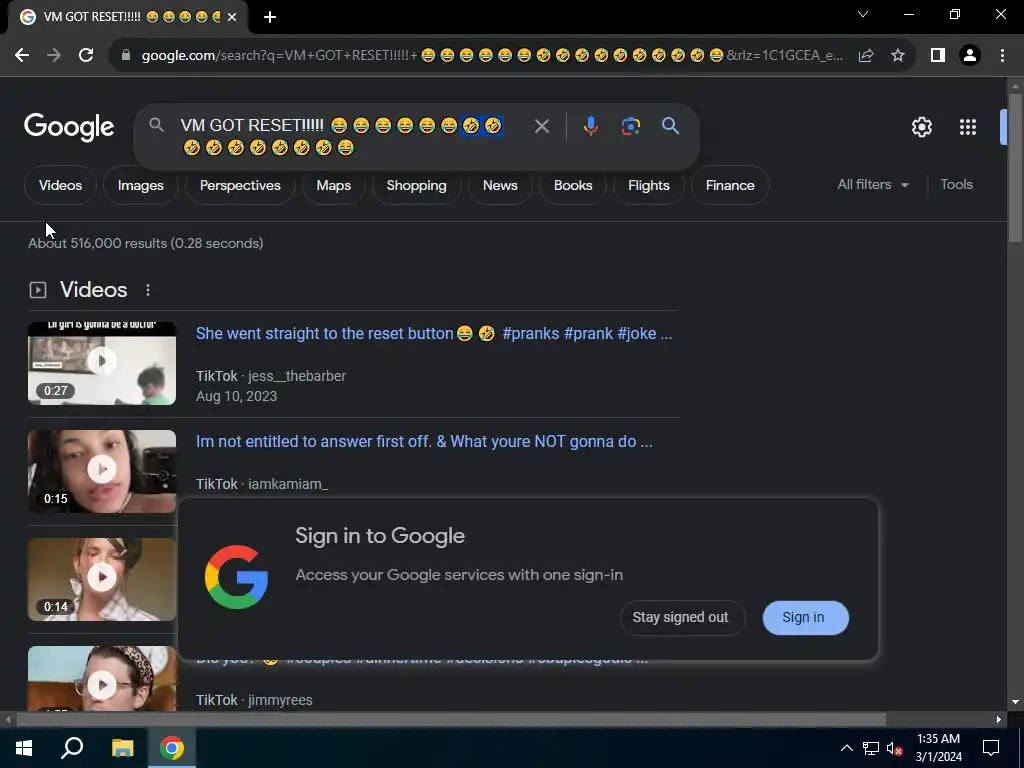Open Google quick settings gear

pos(921,127)
